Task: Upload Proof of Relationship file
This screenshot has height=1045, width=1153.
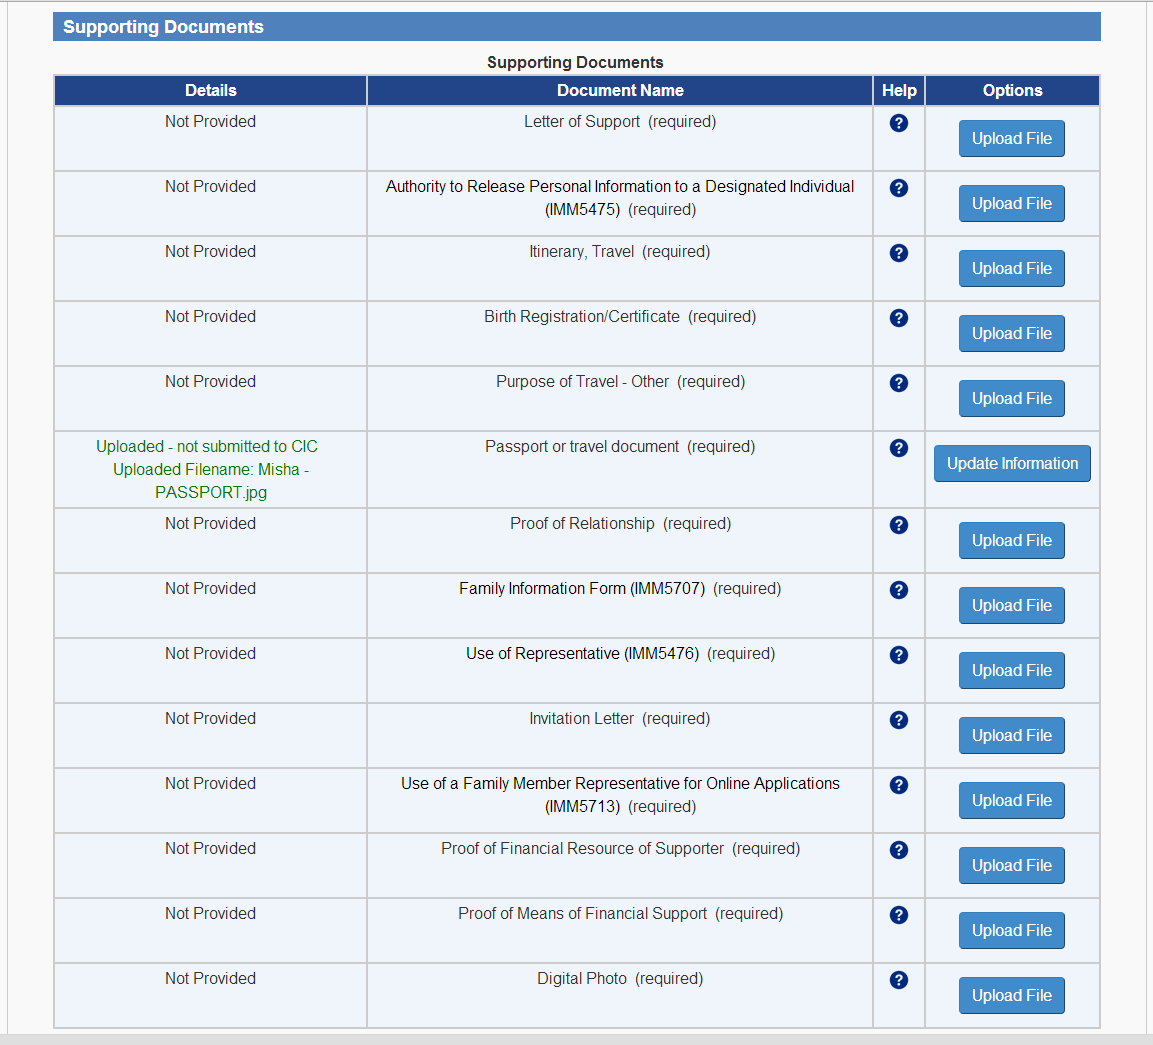Action: (x=1012, y=541)
